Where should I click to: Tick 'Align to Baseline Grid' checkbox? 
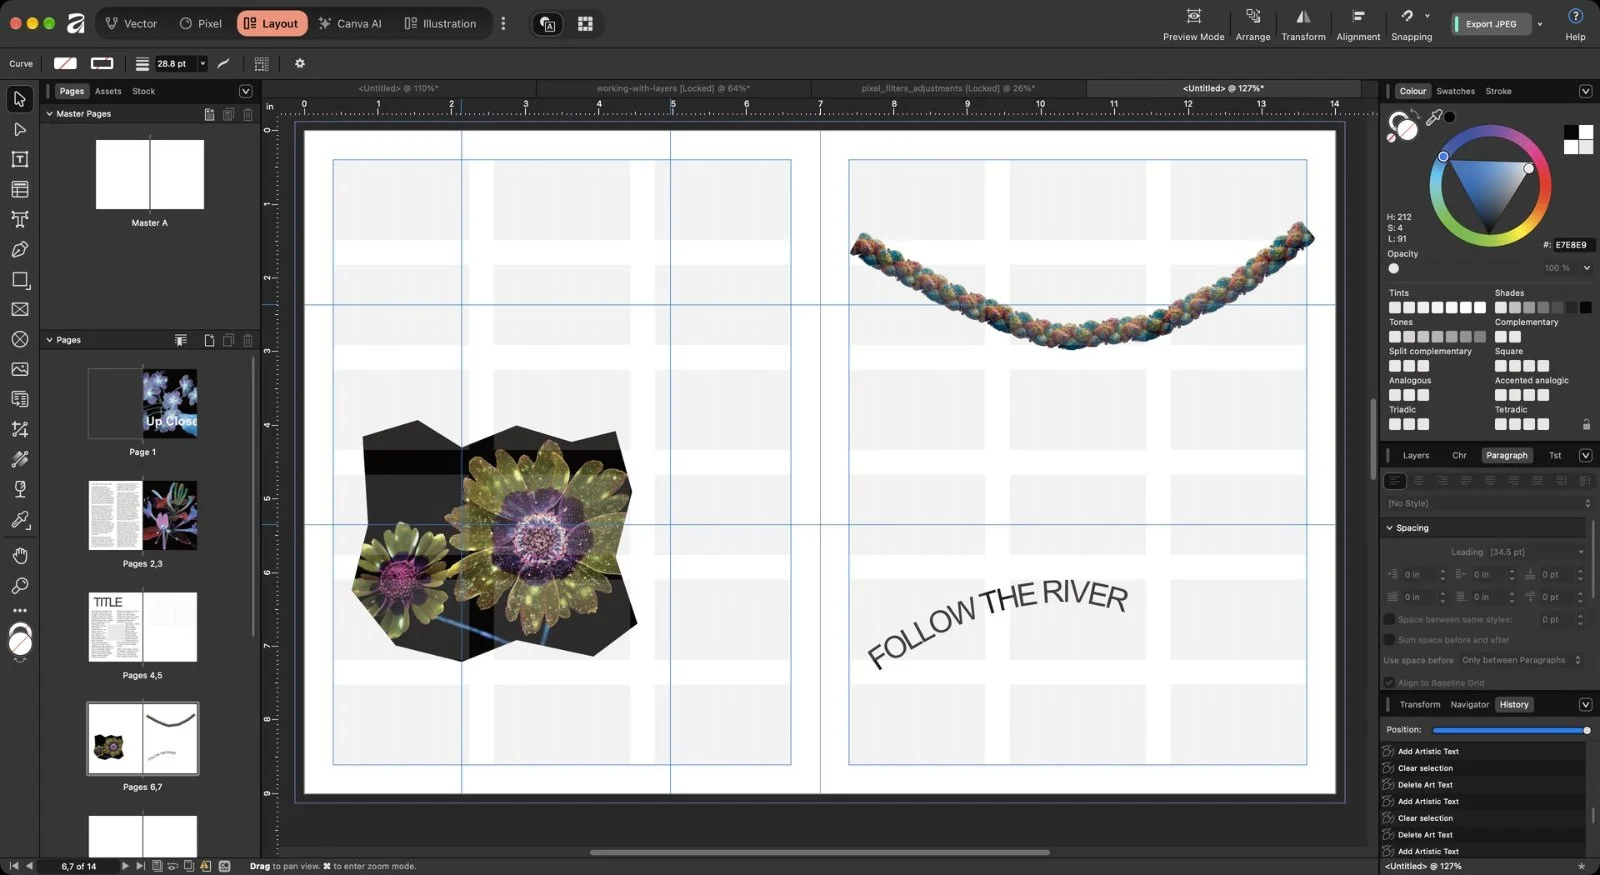1389,683
